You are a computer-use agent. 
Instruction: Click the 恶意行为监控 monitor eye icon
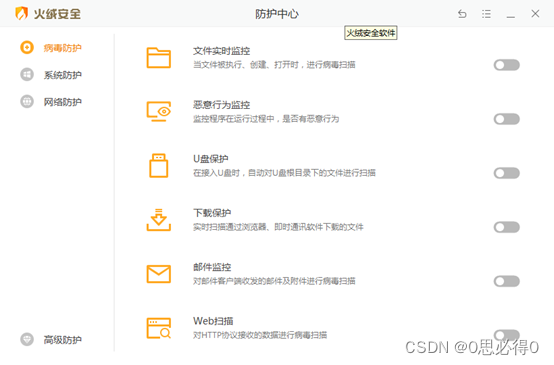coord(159,112)
